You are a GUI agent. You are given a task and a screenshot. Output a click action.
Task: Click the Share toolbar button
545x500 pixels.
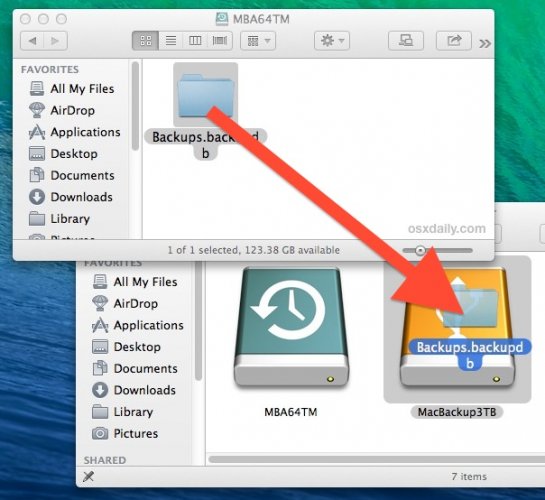point(454,41)
